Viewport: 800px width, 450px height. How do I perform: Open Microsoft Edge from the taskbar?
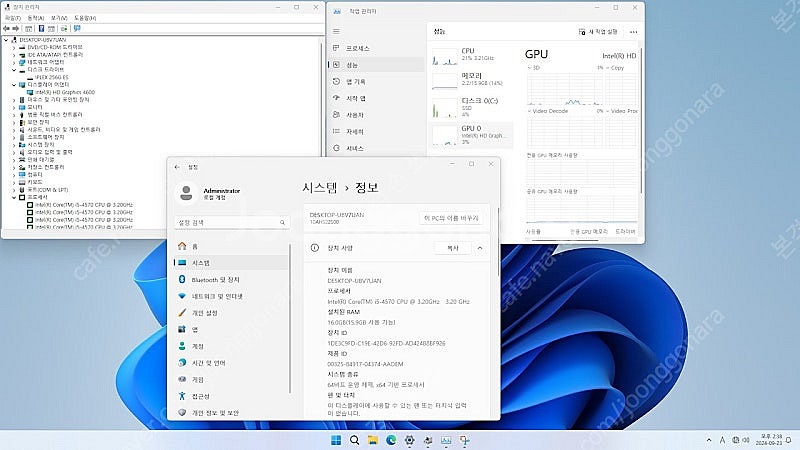point(391,440)
